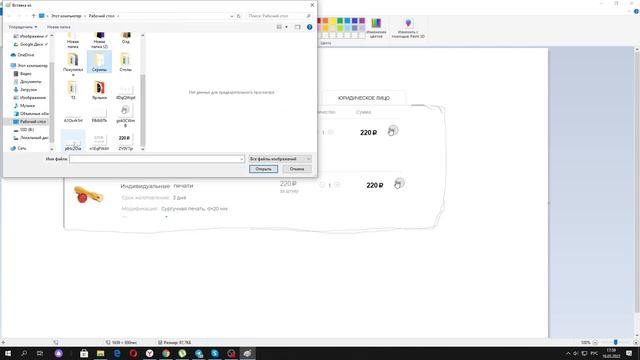
Task: Click the search Рабочий стол field
Action: click(x=280, y=16)
